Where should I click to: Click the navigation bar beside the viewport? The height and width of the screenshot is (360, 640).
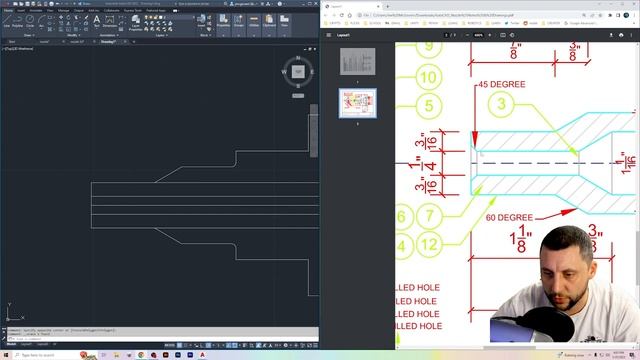point(313,131)
